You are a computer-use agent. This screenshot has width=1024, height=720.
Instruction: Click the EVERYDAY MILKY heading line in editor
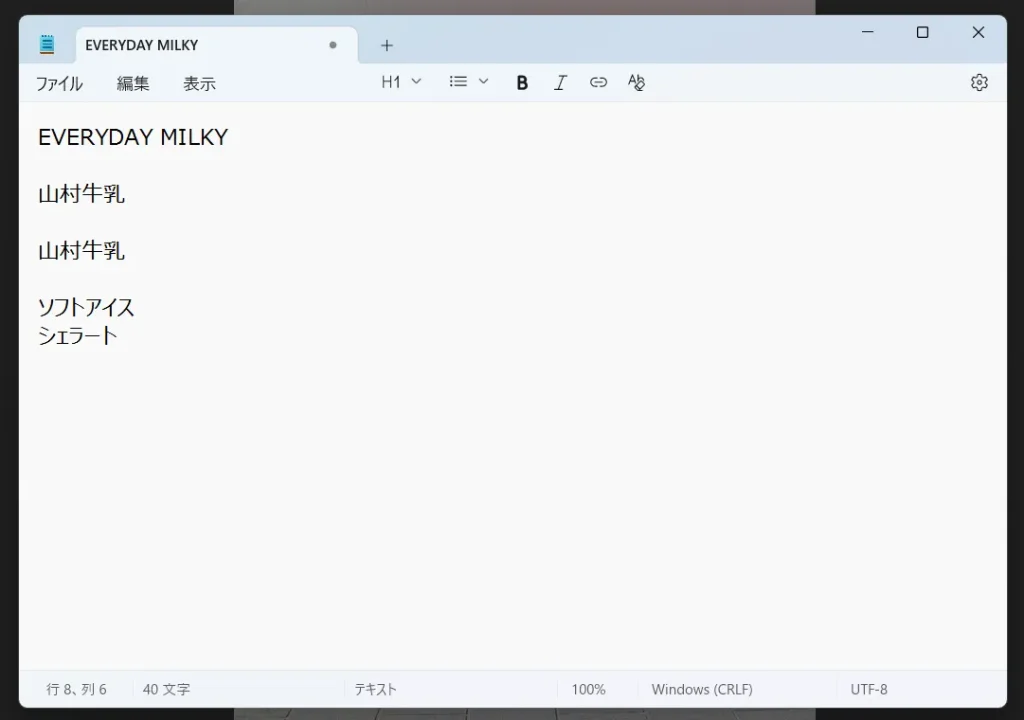tap(133, 137)
